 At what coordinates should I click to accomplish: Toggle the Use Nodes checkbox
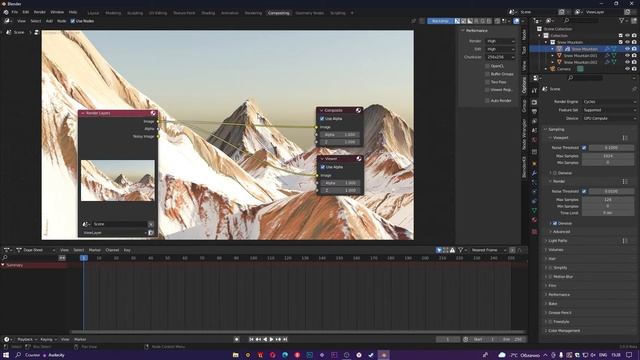[73, 21]
